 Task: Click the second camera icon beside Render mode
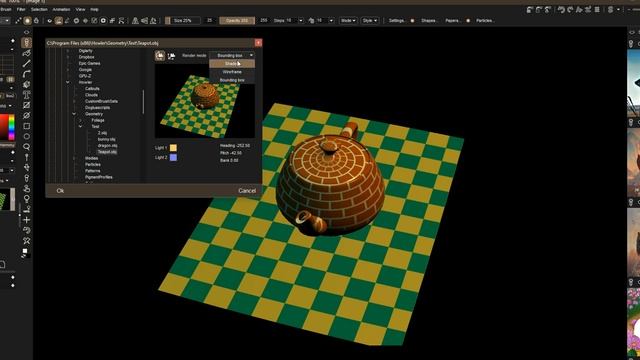tap(171, 56)
